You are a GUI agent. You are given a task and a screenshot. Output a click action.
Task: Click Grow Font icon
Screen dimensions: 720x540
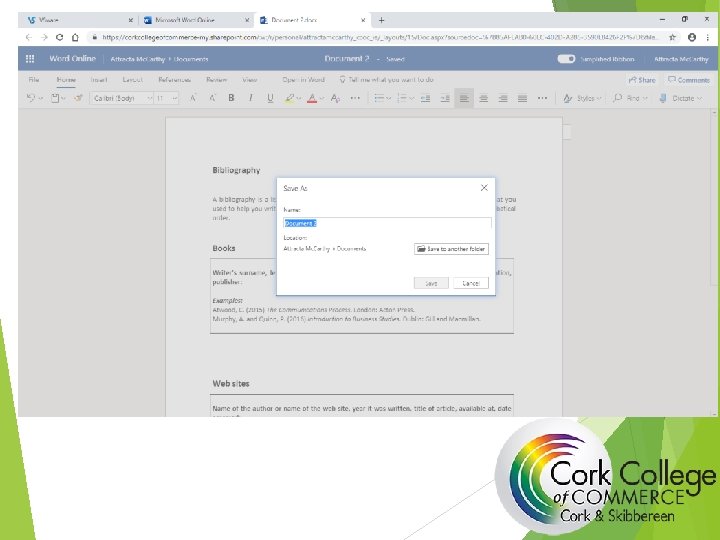(x=193, y=98)
